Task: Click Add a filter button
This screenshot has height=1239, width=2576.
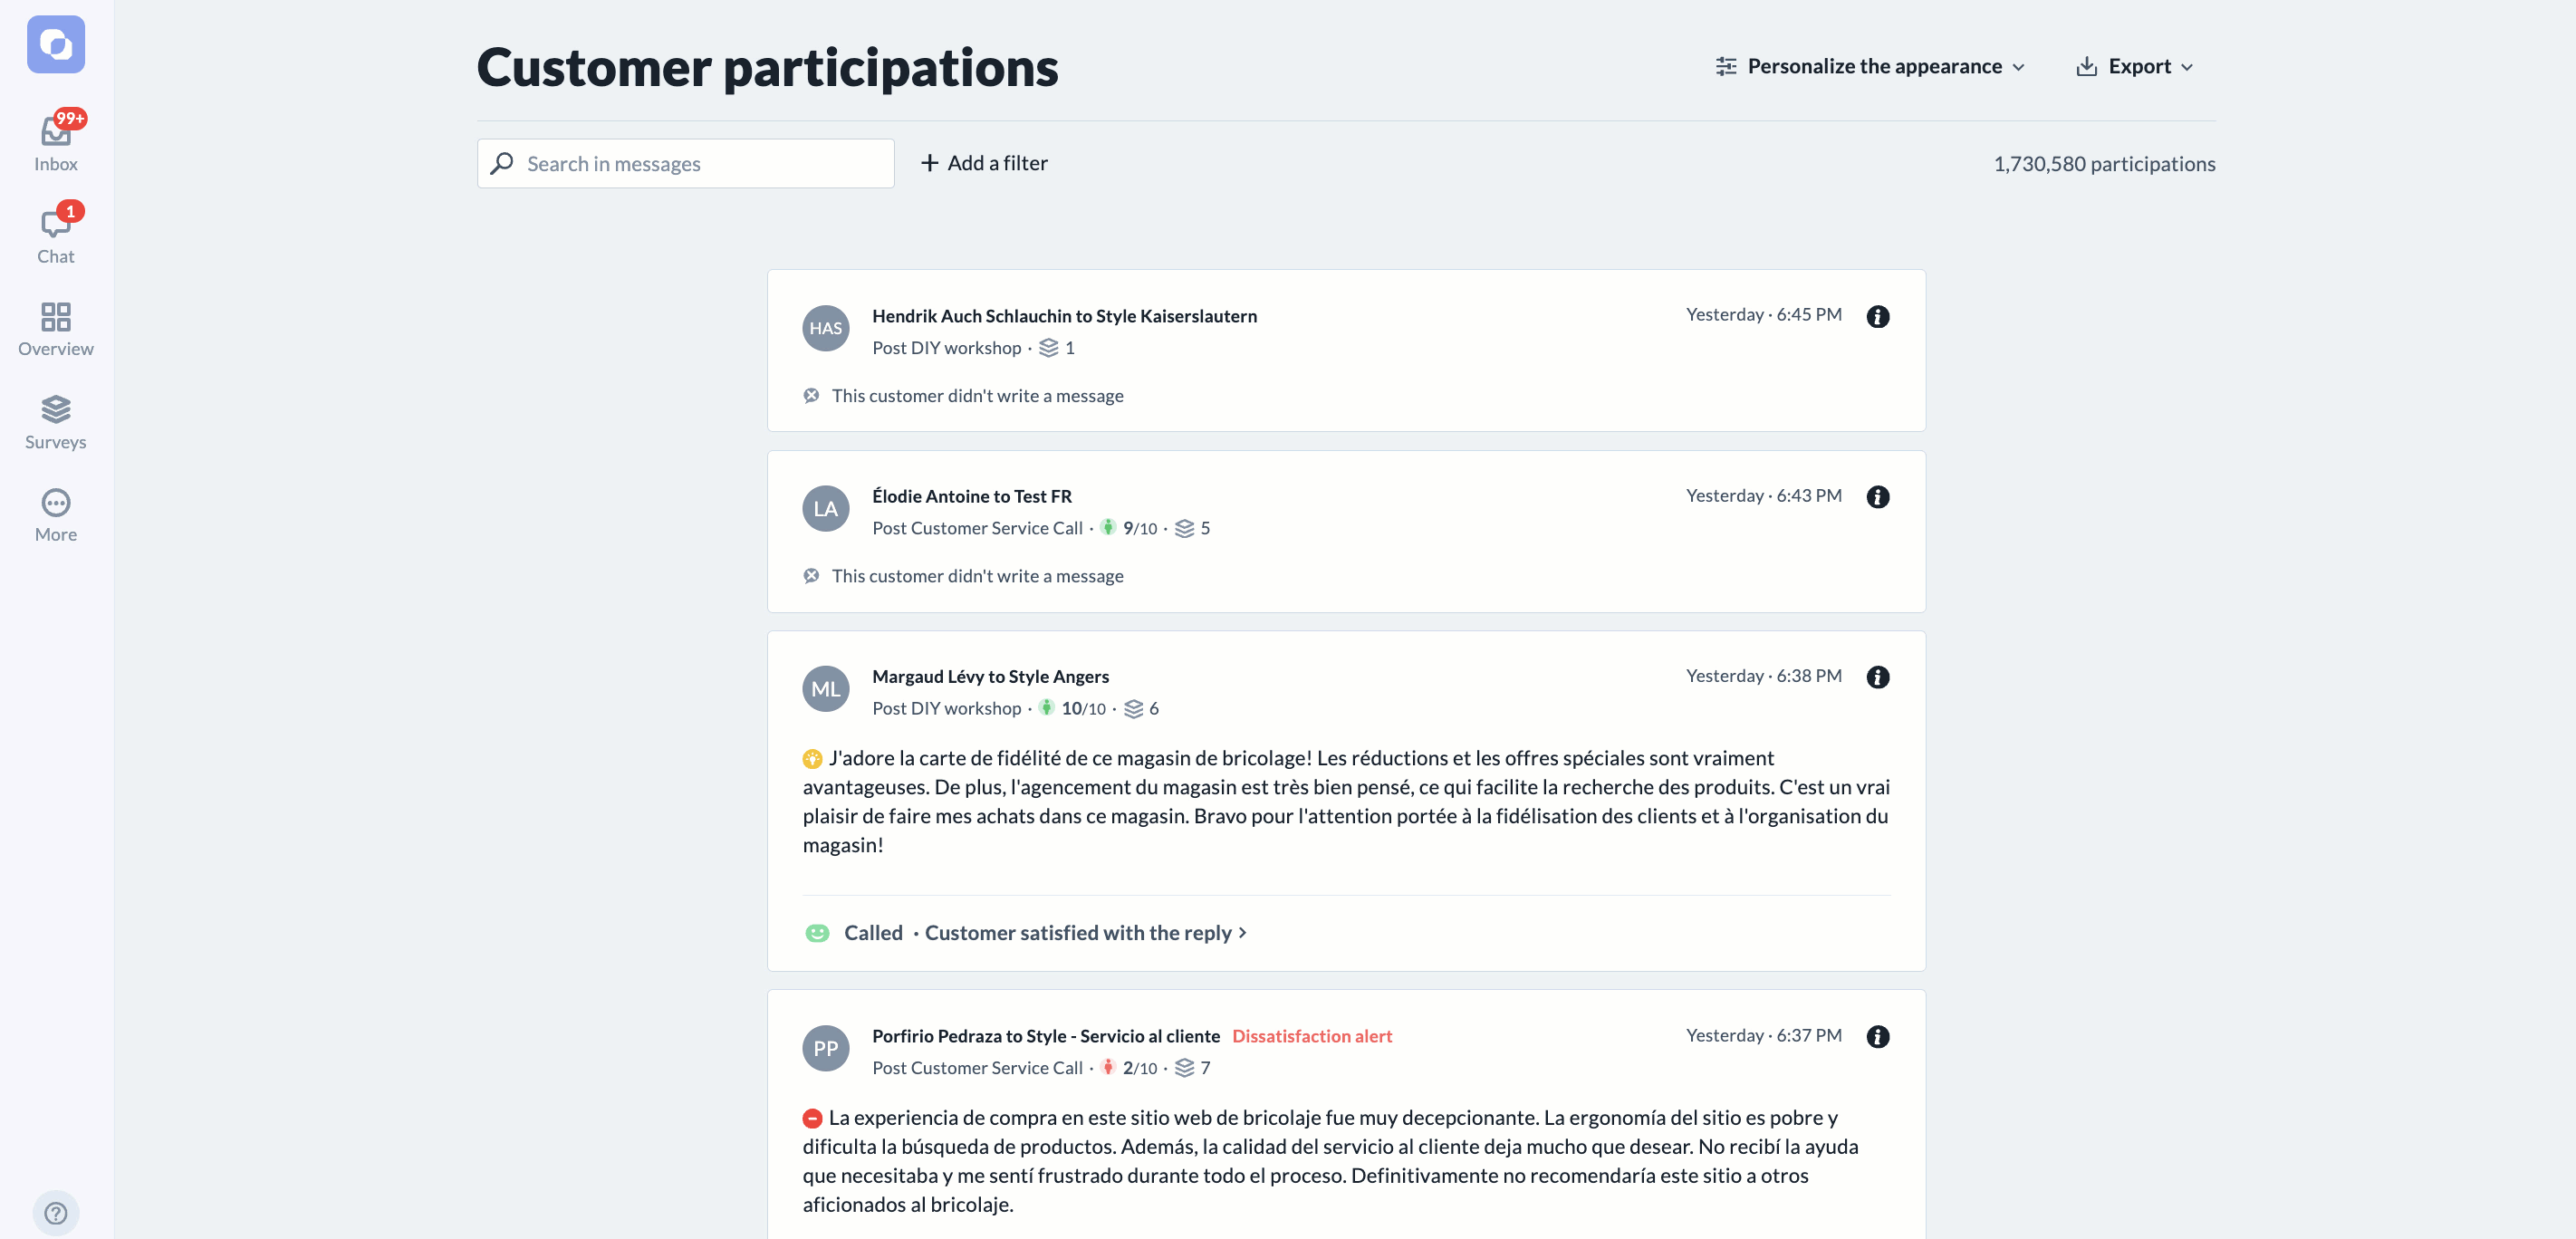Action: coord(984,163)
